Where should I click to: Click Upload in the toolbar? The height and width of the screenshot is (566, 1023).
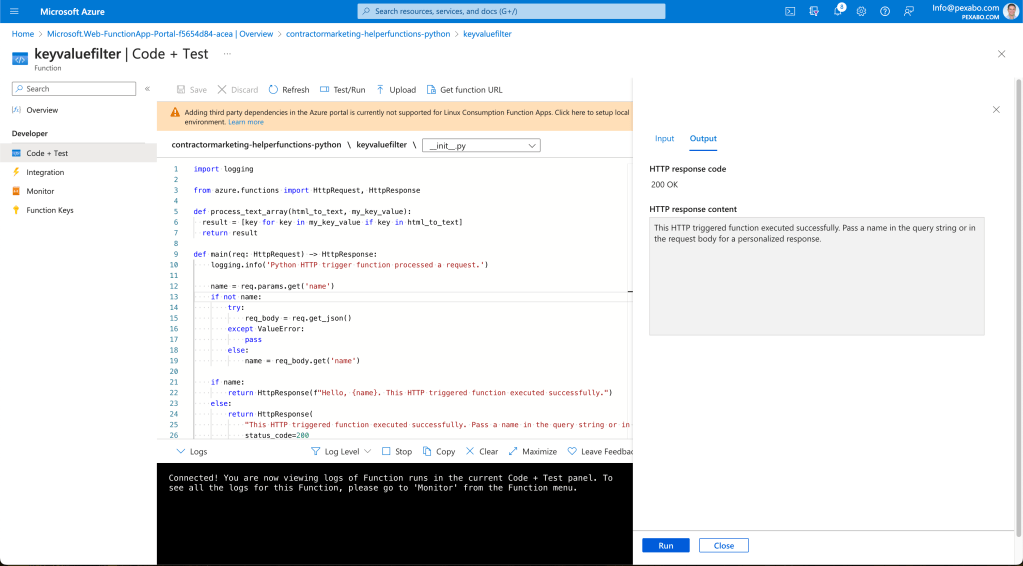tap(395, 90)
